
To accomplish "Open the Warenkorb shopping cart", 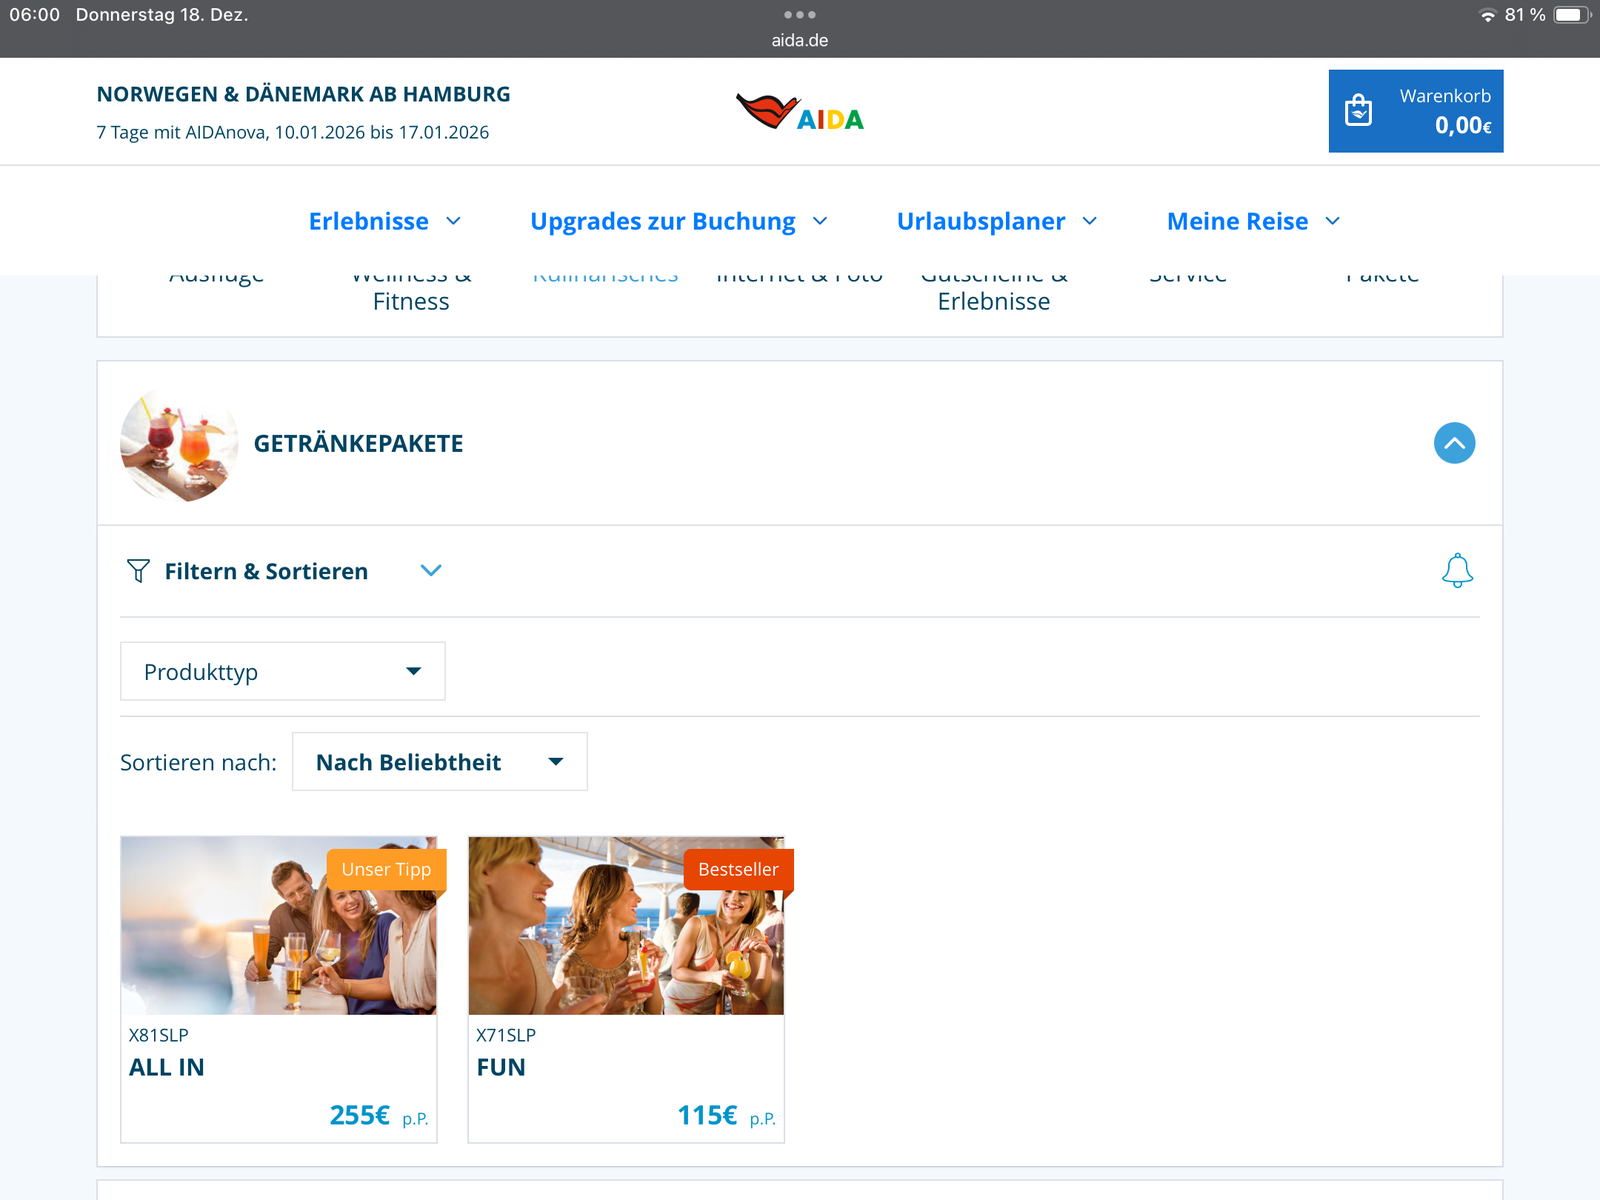I will coord(1415,111).
